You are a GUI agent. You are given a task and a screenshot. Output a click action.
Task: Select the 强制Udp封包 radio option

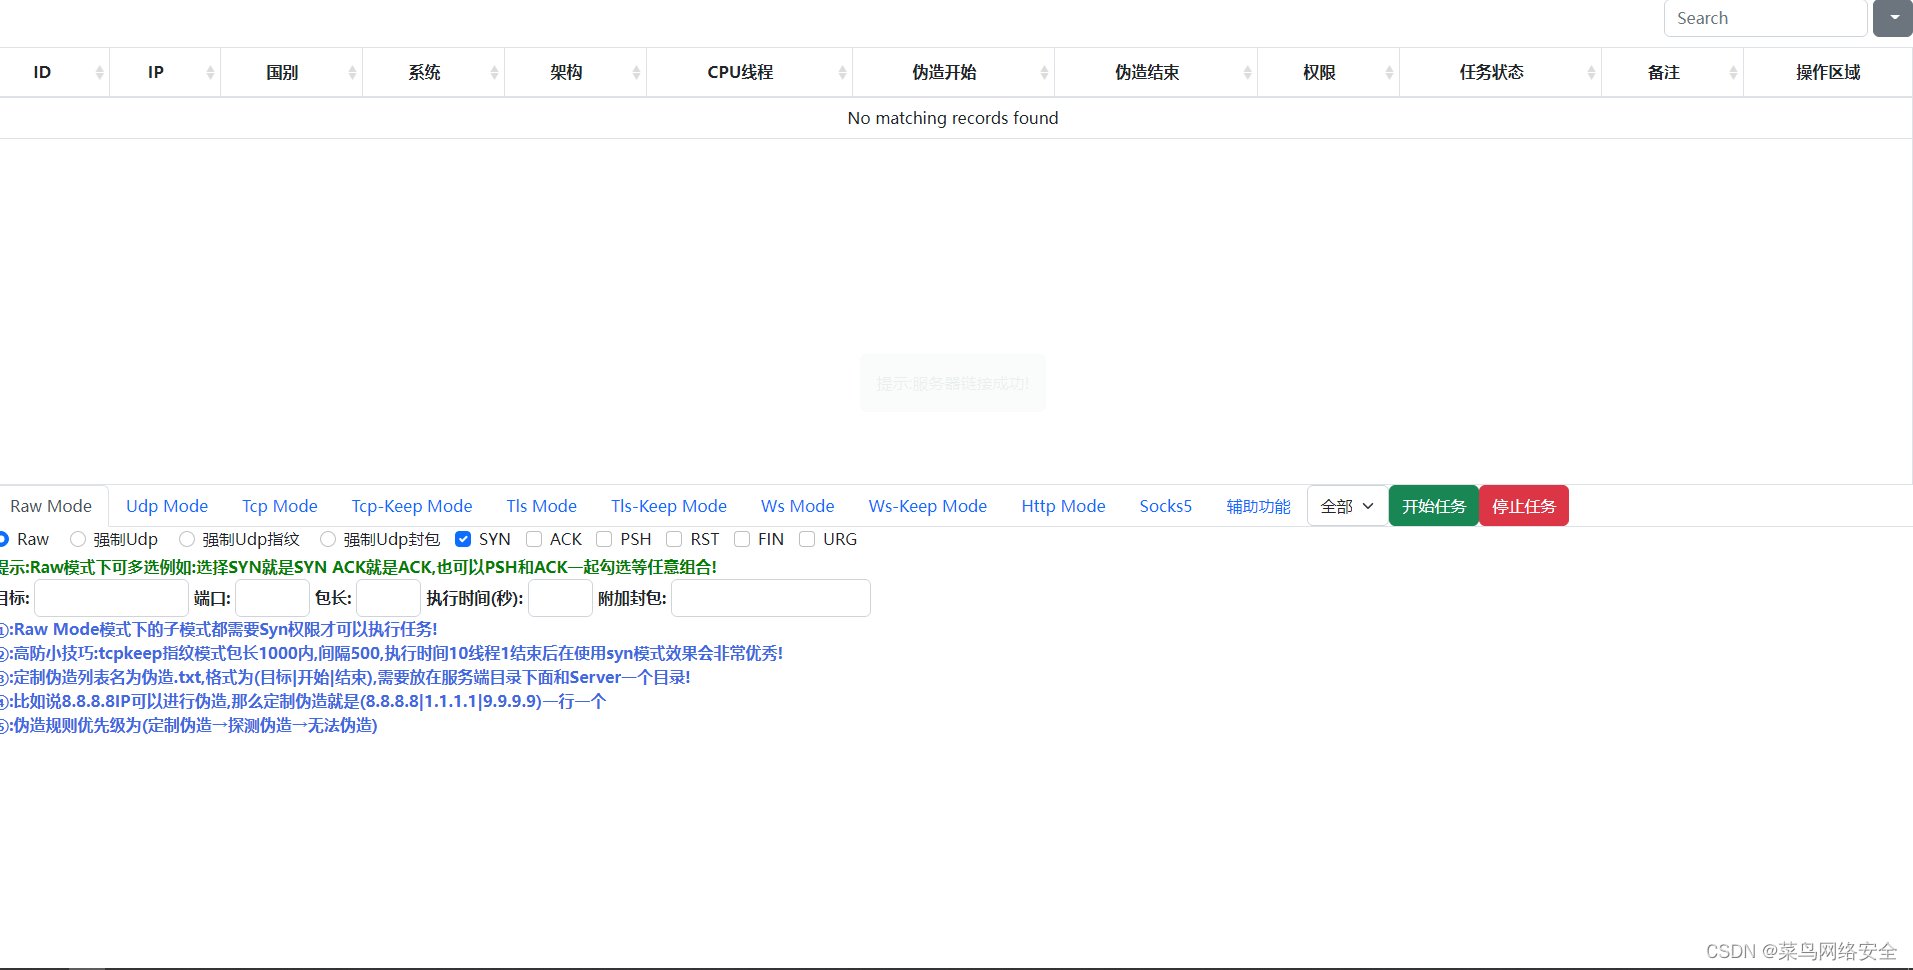pyautogui.click(x=328, y=539)
